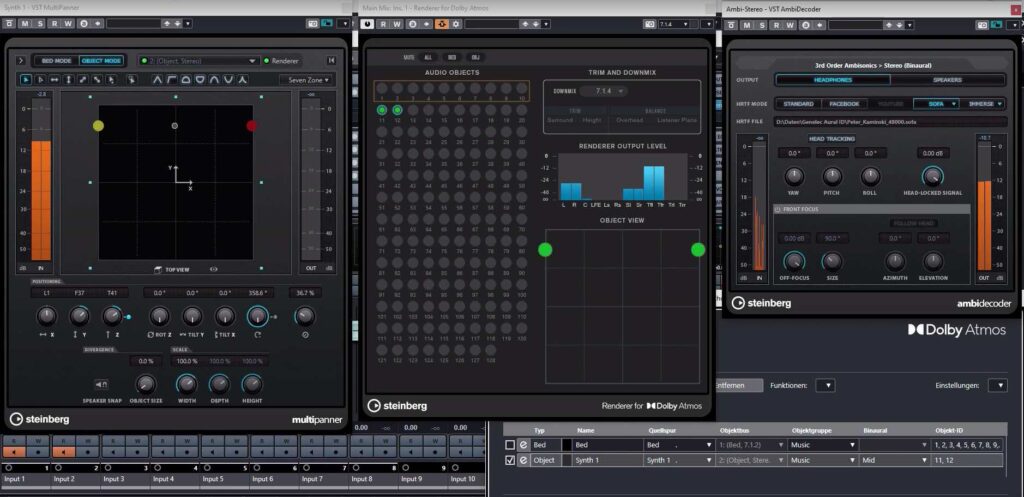Click the Yaw knob in AmbiDecoder
Screen dimensions: 1024x497
click(794, 176)
